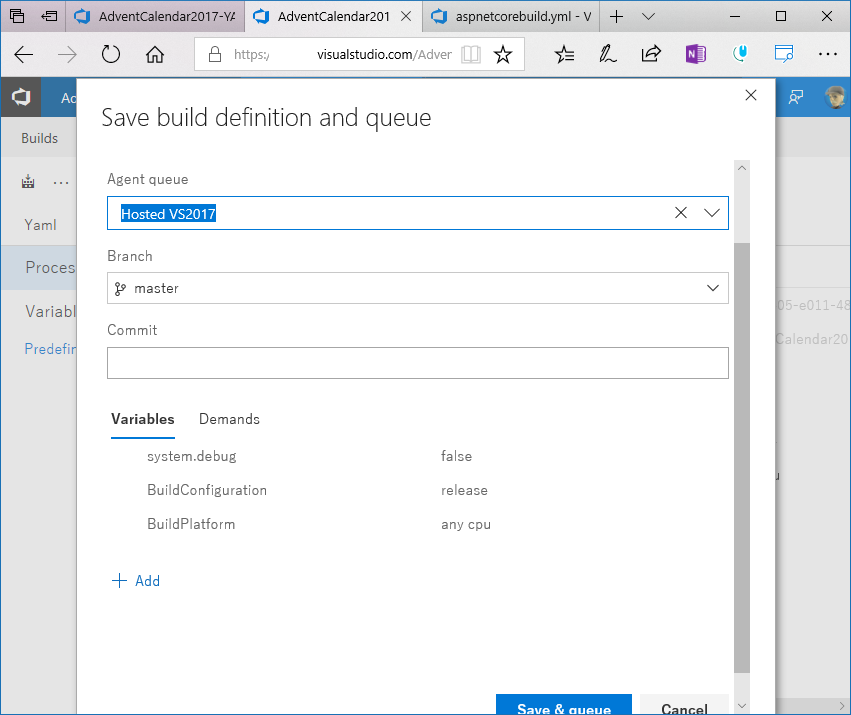Click the system.debug variable name
This screenshot has width=851, height=715.
192,456
